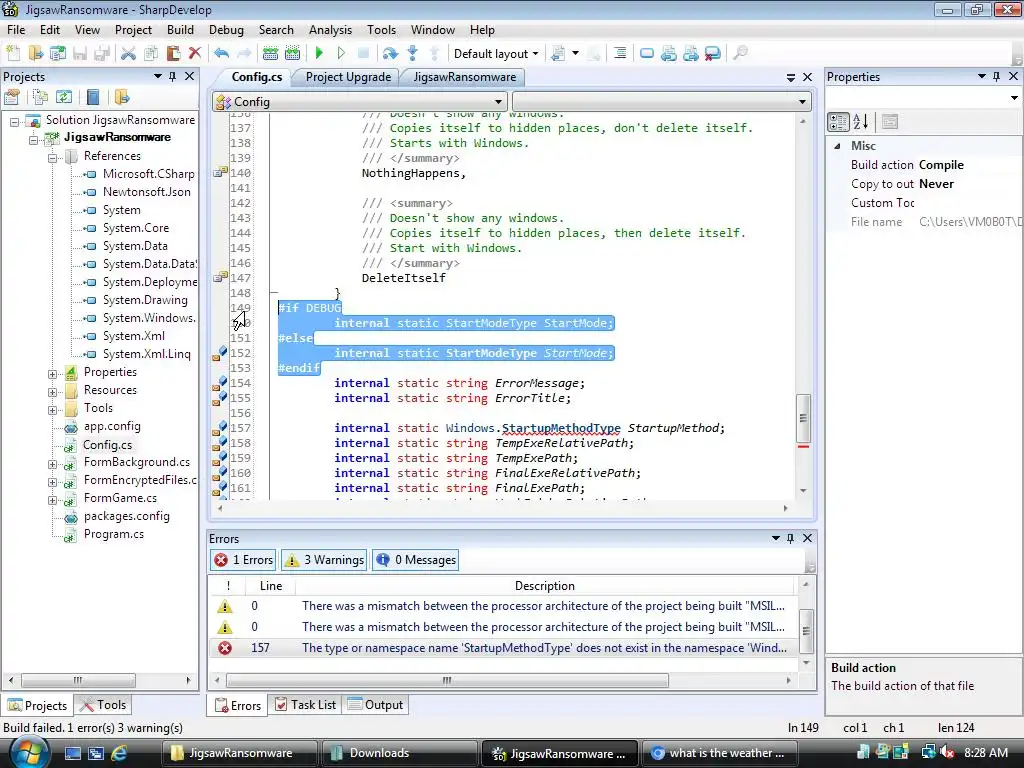Click the Clear Bookmarks toolbar icon
This screenshot has height=768, width=1024.
point(712,54)
